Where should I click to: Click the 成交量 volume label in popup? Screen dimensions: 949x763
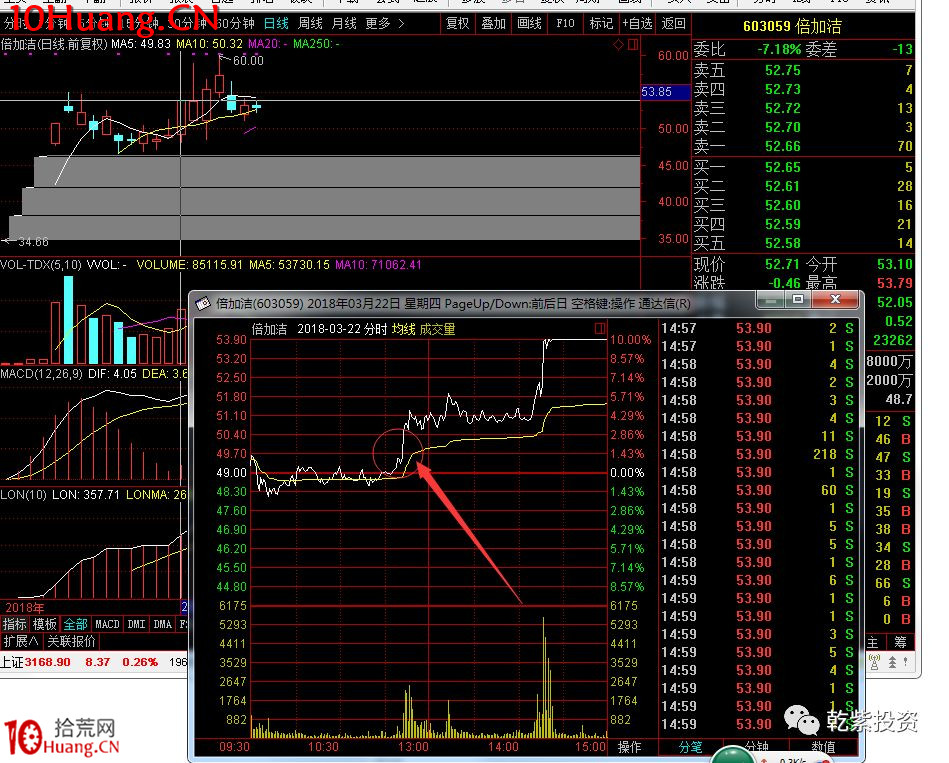click(438, 329)
